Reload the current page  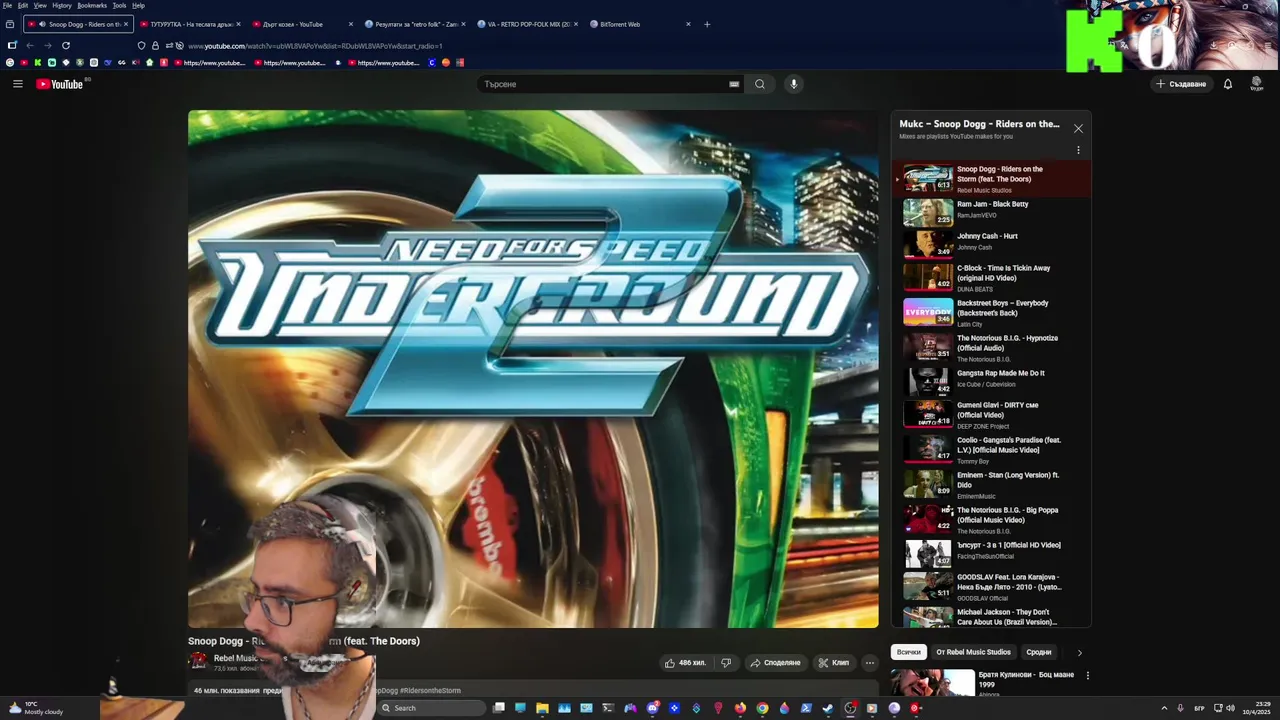(66, 45)
